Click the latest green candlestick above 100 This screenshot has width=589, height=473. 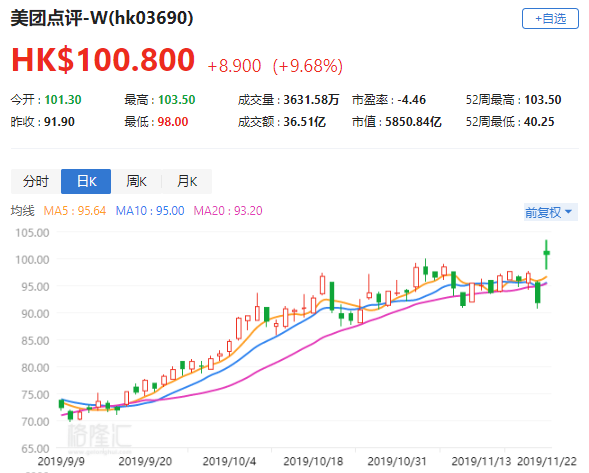547,253
